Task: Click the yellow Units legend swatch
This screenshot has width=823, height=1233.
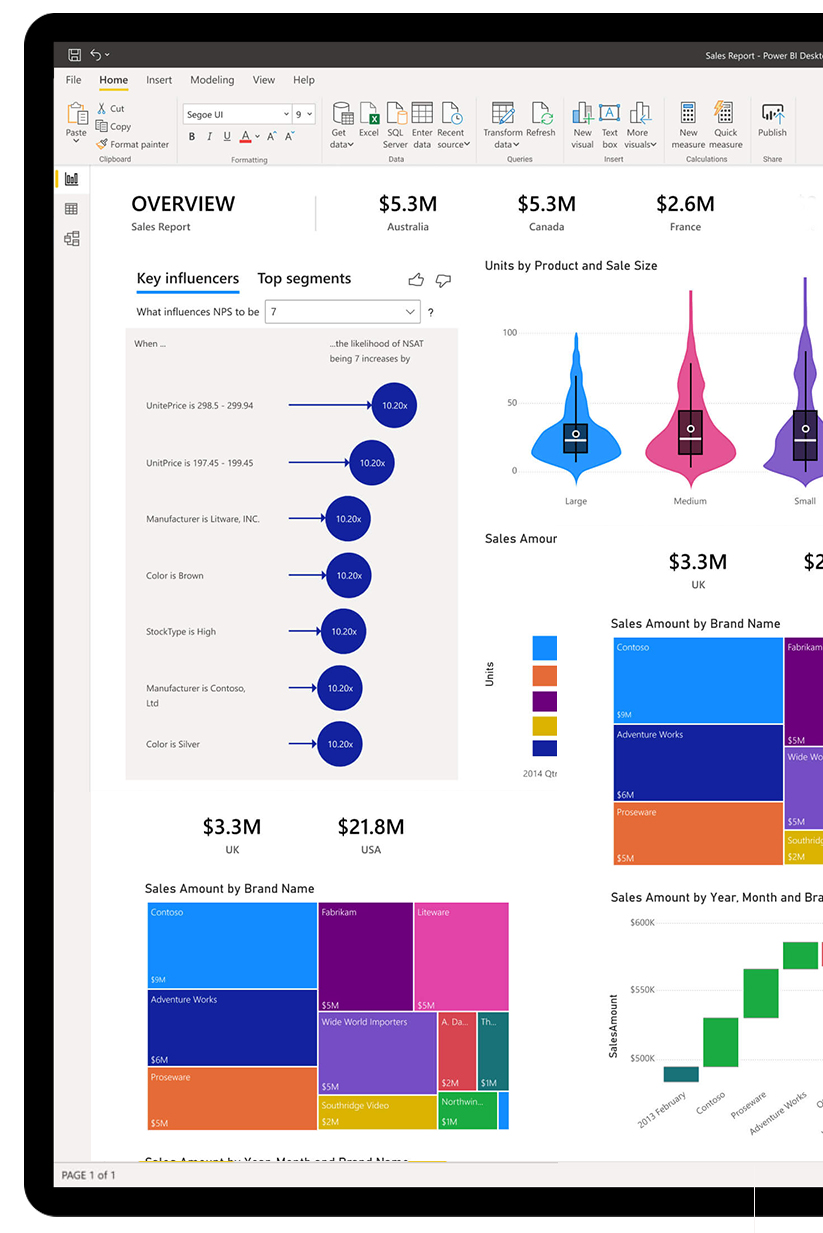Action: (x=545, y=726)
